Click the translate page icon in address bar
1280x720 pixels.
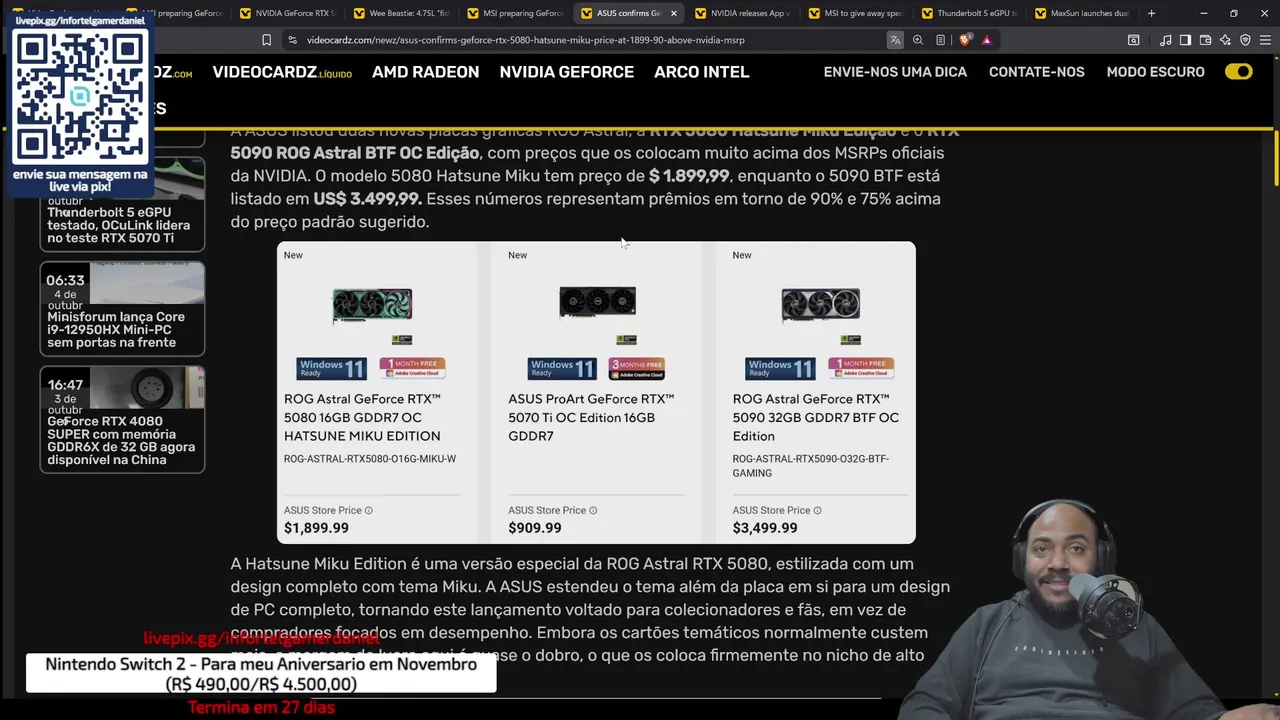(x=895, y=40)
